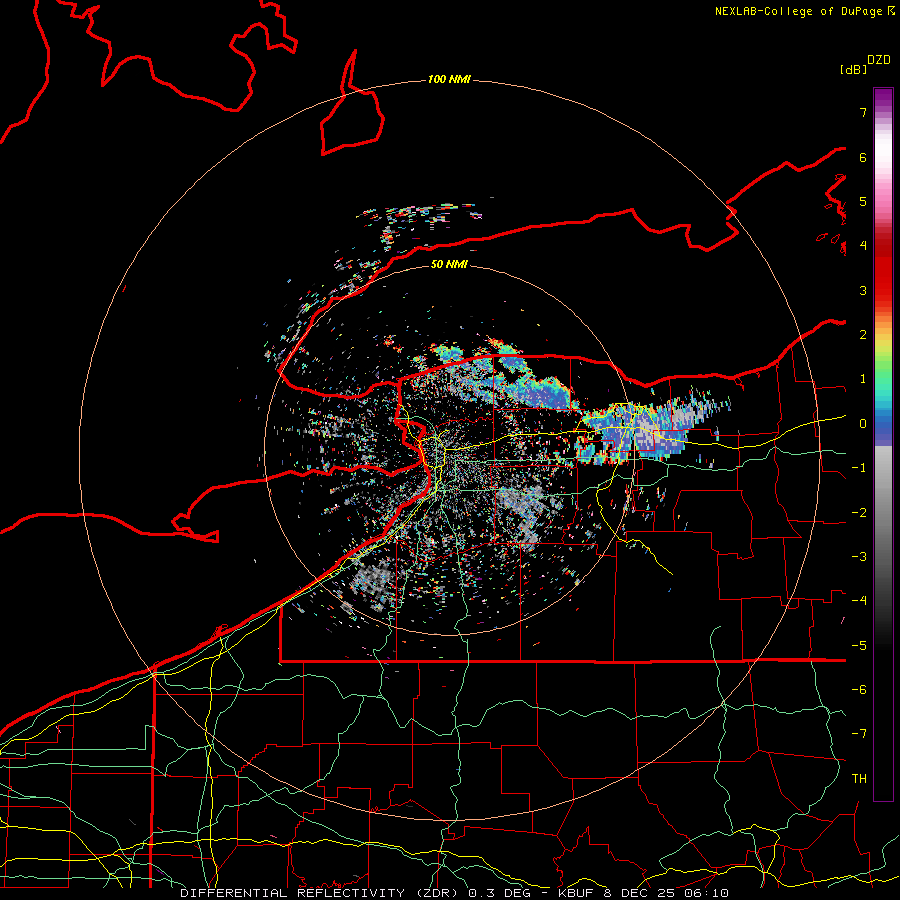Screen dimensions: 900x900
Task: Click the -4 dB value on color scale
Action: point(859,601)
